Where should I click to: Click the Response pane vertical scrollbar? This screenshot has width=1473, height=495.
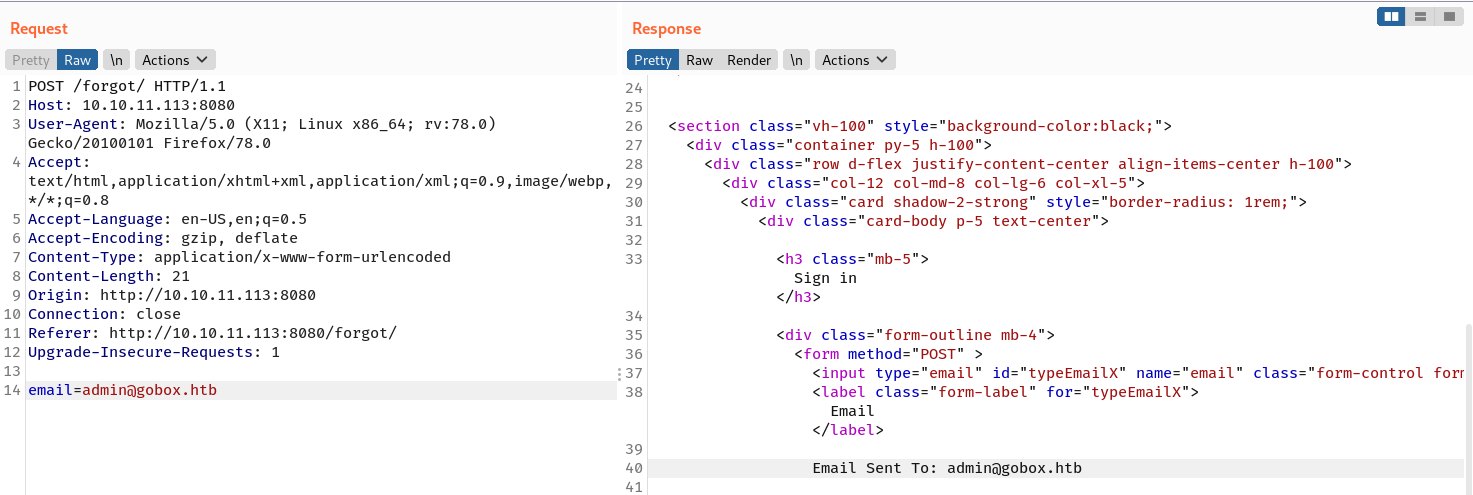(1467, 400)
